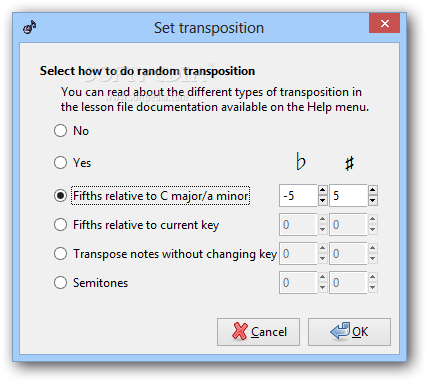427x382 pixels.
Task: Decrease the sharp value showing 5
Action: [x=373, y=200]
